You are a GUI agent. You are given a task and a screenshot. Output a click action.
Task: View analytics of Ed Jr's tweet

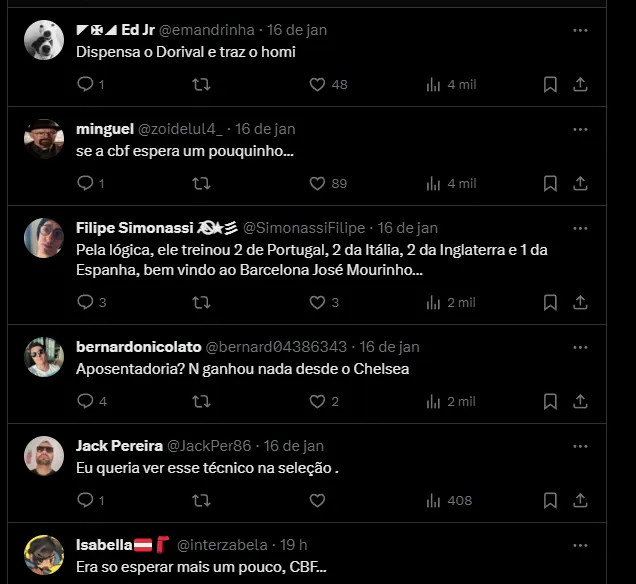(x=433, y=85)
